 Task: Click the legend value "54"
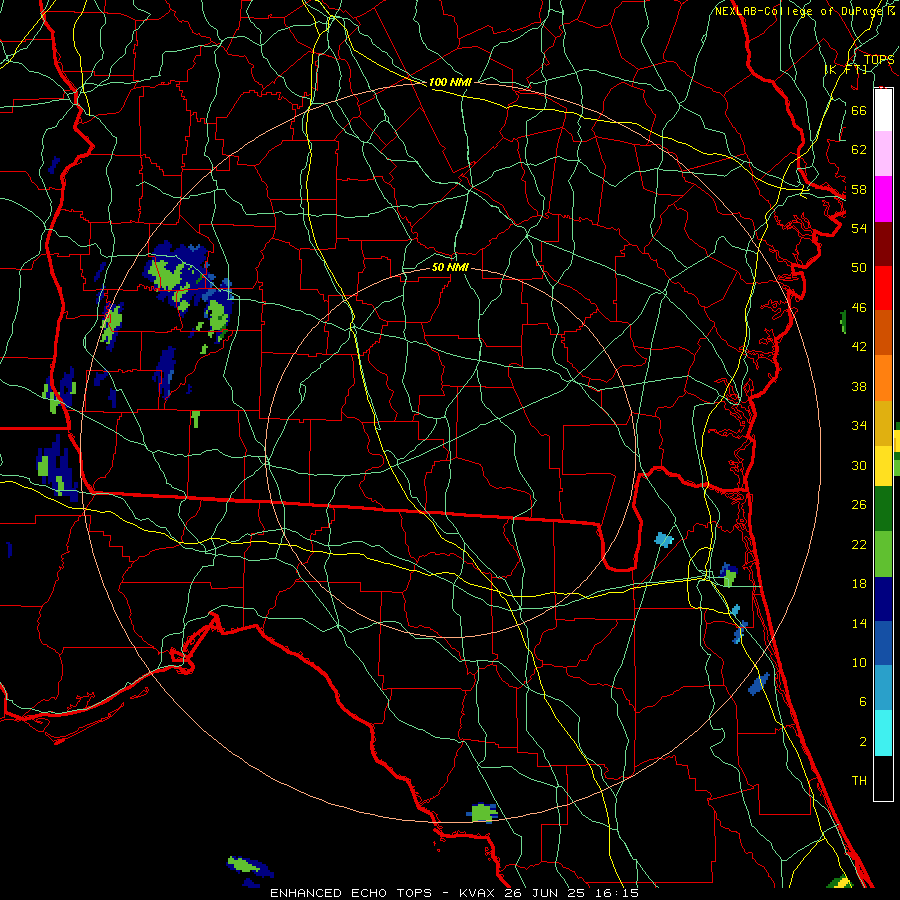[859, 228]
